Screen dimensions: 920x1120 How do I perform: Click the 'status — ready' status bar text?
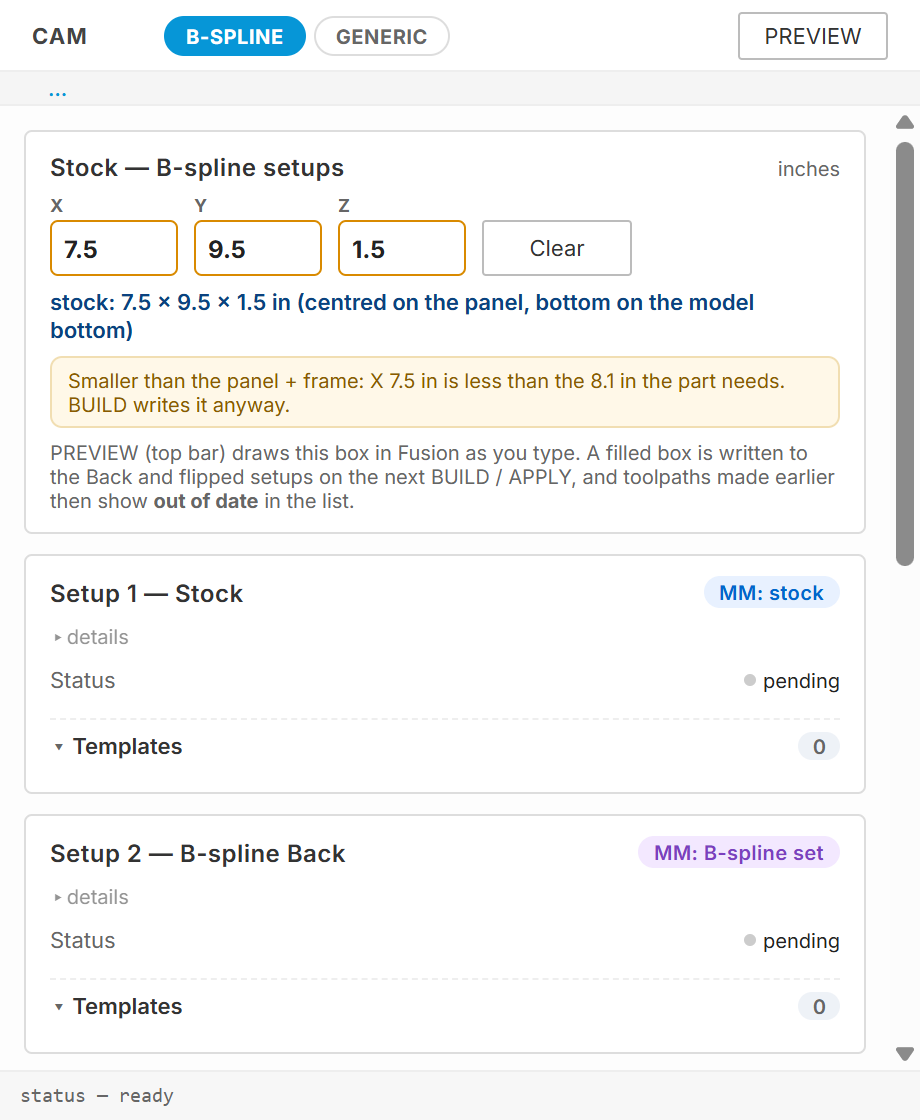[97, 1095]
